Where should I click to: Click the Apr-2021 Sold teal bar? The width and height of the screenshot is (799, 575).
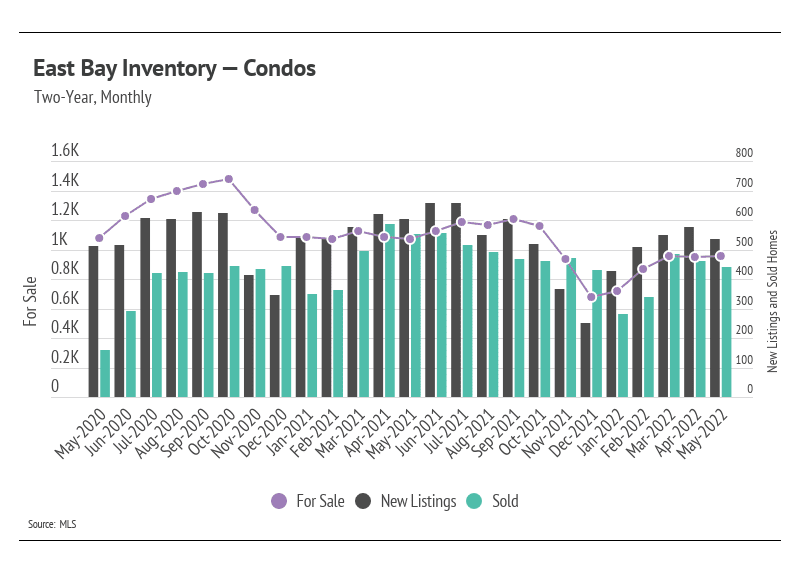pyautogui.click(x=390, y=310)
